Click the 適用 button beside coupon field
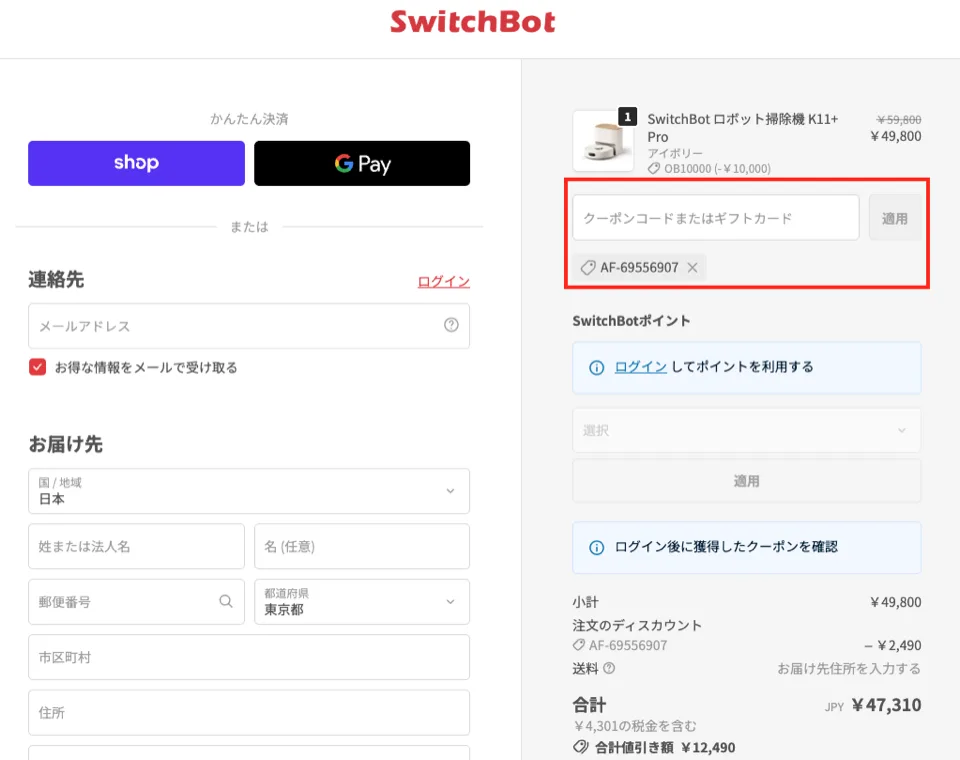This screenshot has width=960, height=760. point(894,218)
